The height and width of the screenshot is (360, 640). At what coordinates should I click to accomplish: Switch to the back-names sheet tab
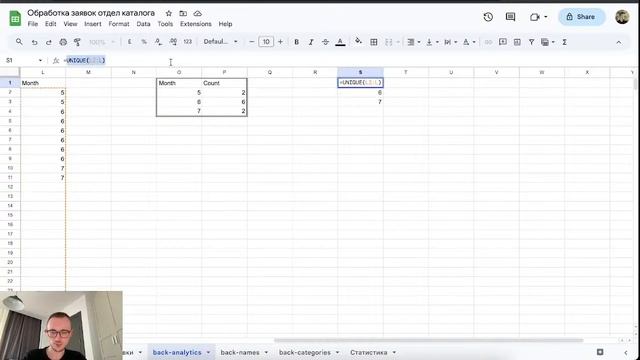(240, 352)
